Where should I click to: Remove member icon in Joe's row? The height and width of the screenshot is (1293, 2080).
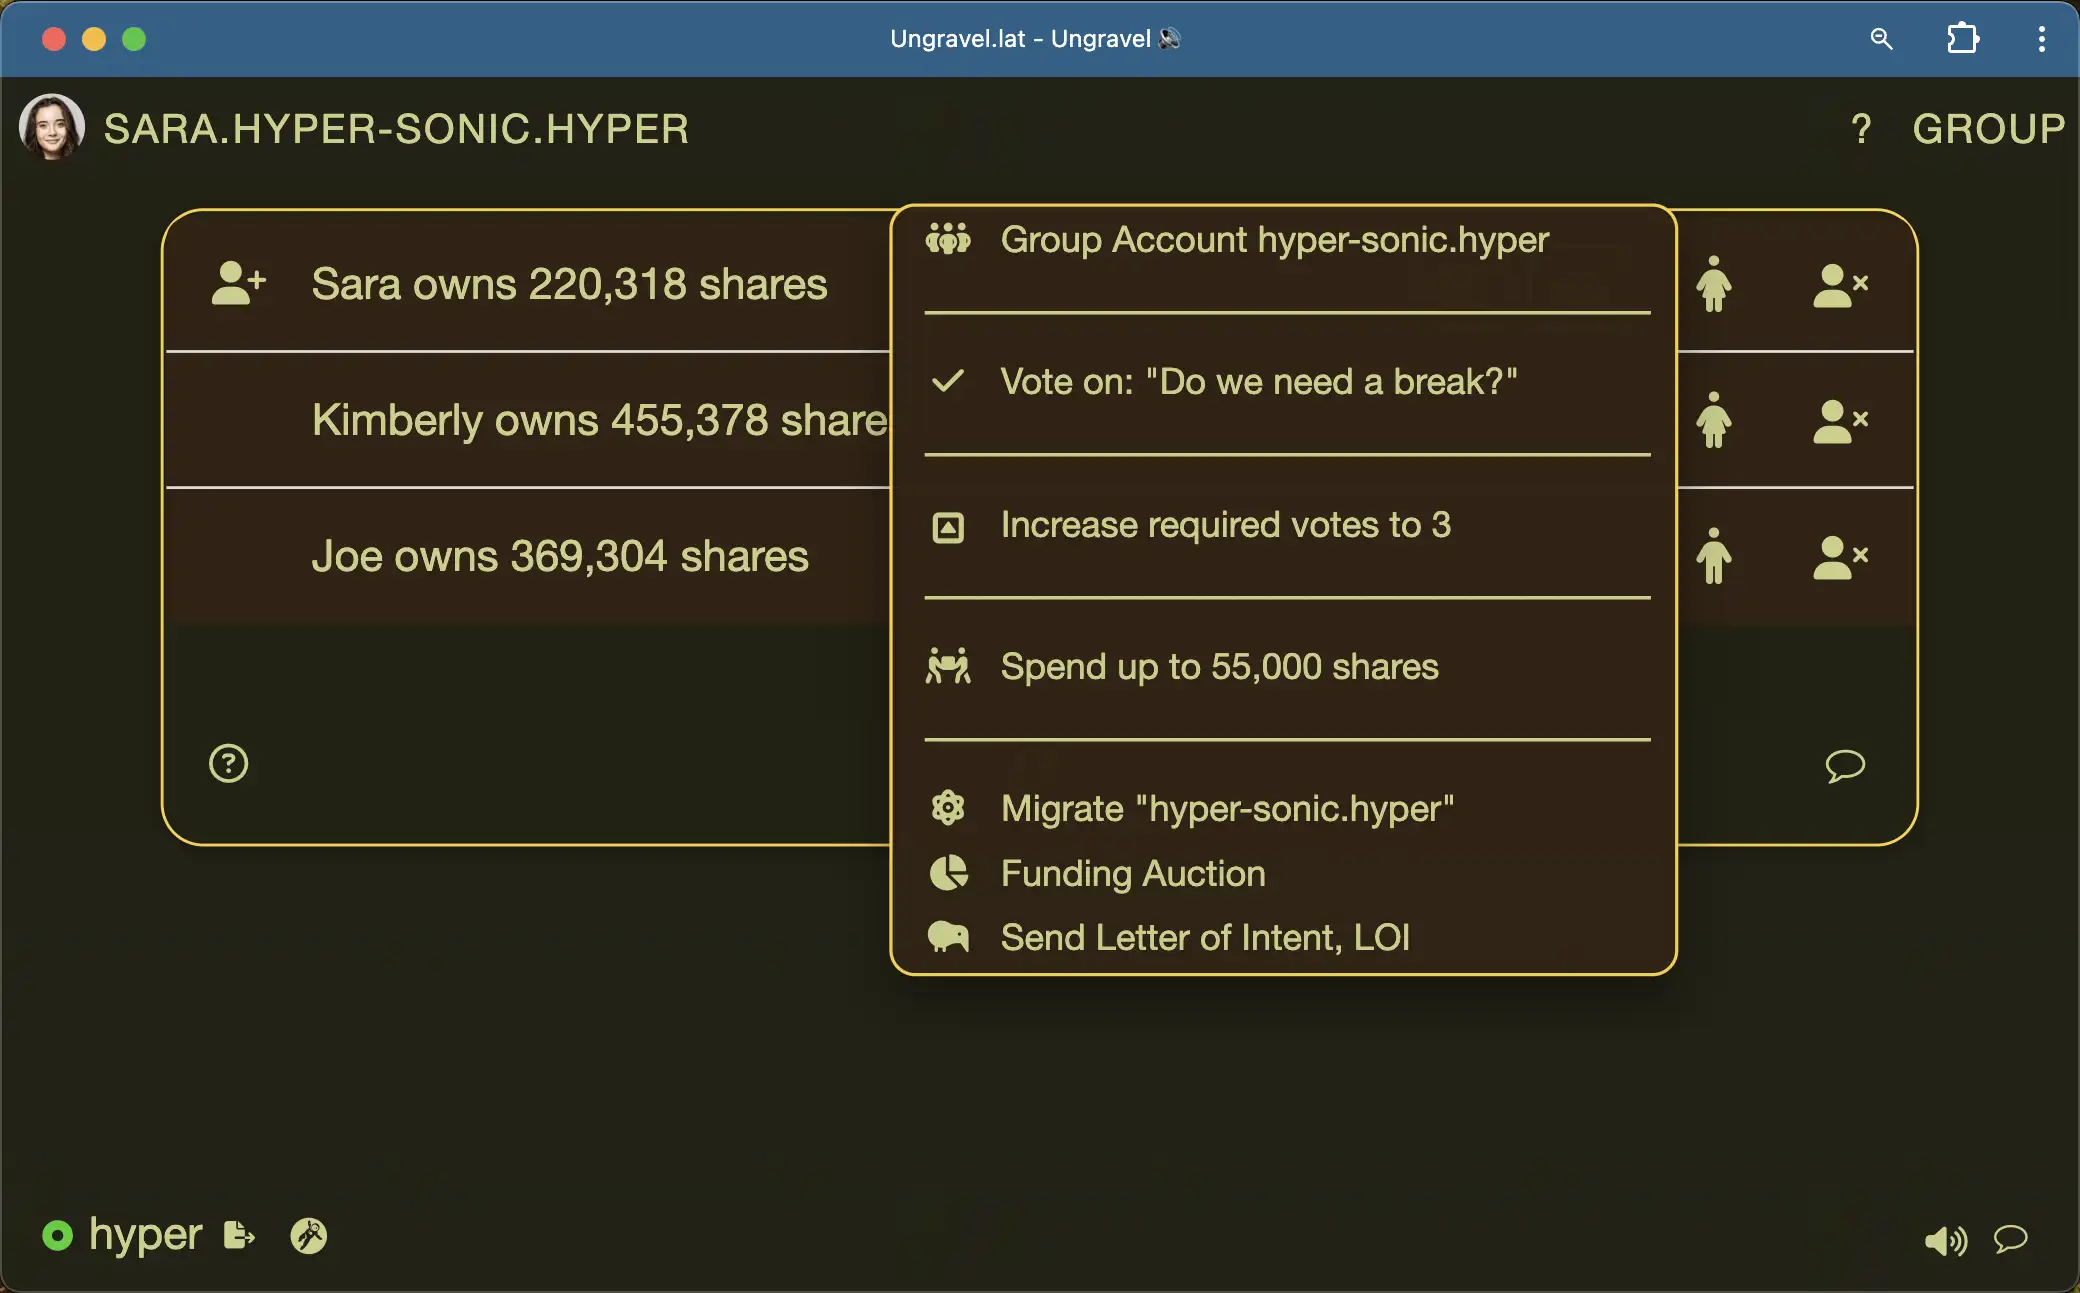pyautogui.click(x=1840, y=557)
